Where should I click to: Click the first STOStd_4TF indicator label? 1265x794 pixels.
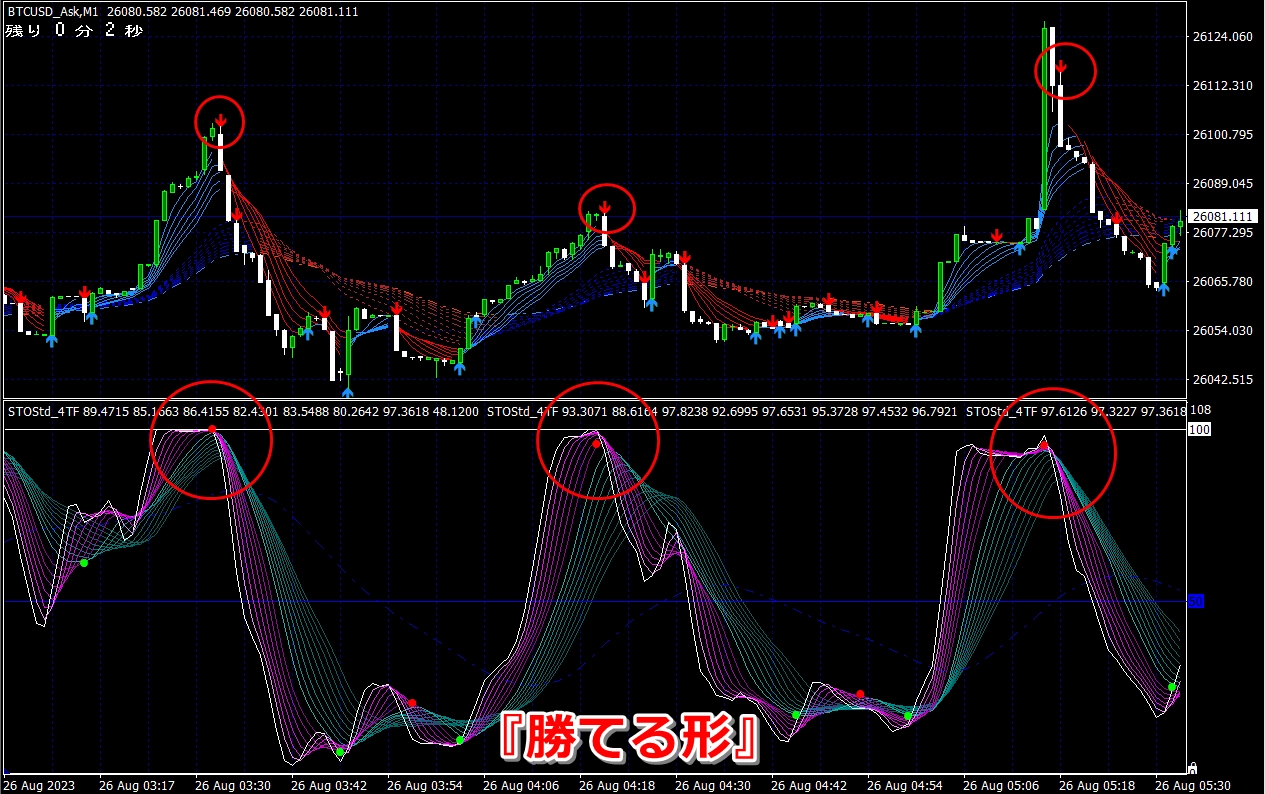(x=44, y=411)
